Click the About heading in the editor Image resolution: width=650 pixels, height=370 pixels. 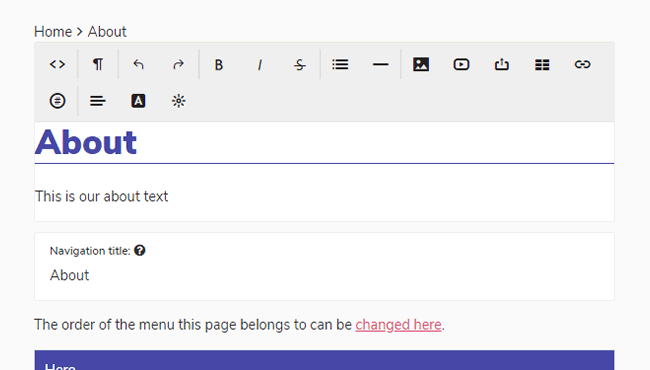click(86, 142)
